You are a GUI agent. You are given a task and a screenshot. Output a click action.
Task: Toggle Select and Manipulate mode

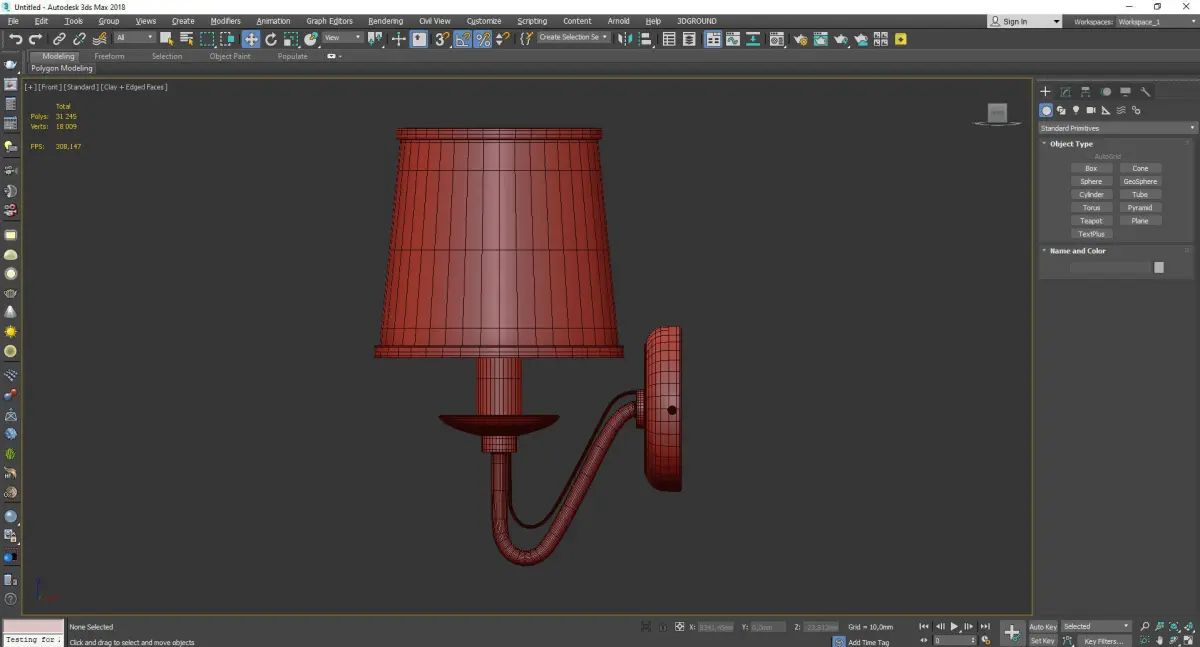point(398,39)
